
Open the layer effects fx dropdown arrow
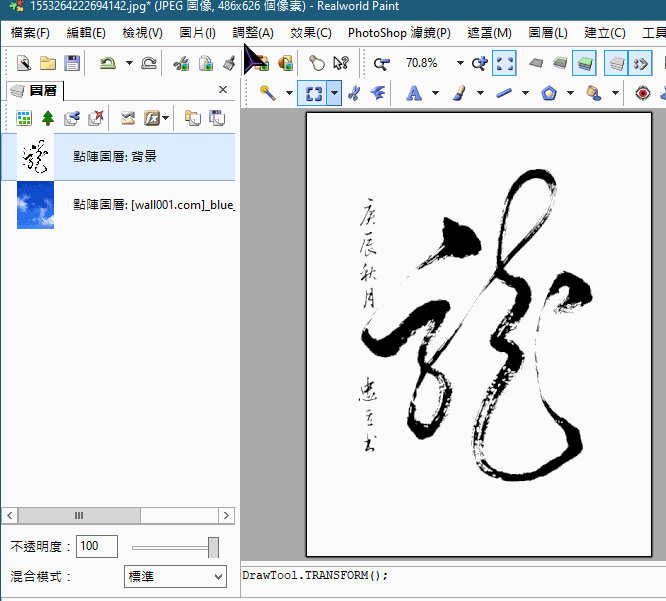click(x=165, y=118)
